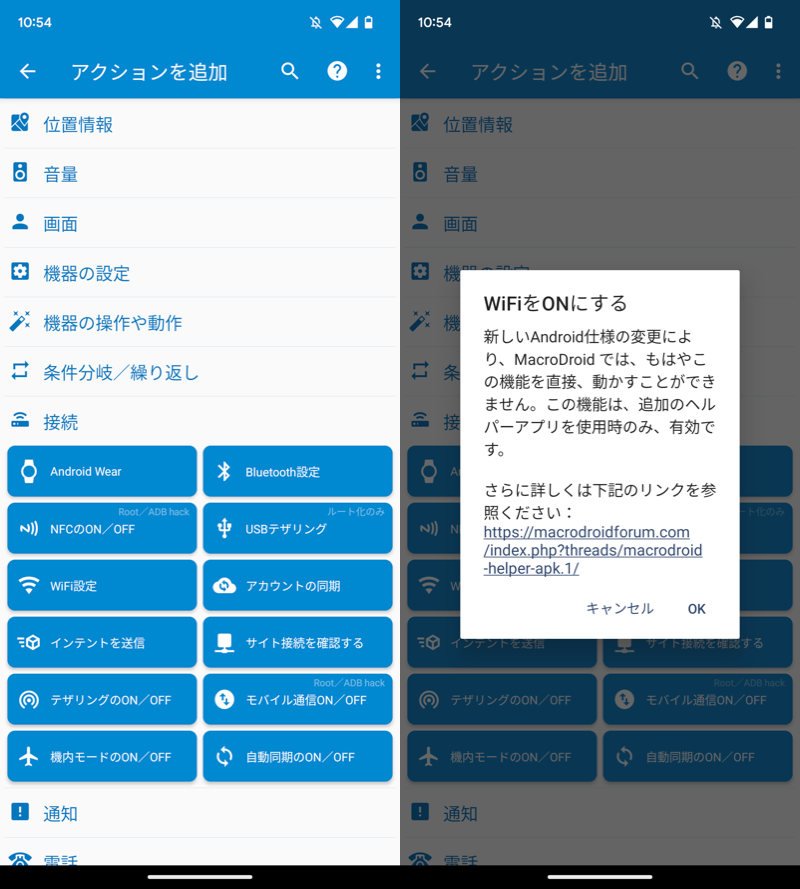Choose the 自動同期のON／OFF tile
This screenshot has height=889, width=800.
tap(297, 756)
